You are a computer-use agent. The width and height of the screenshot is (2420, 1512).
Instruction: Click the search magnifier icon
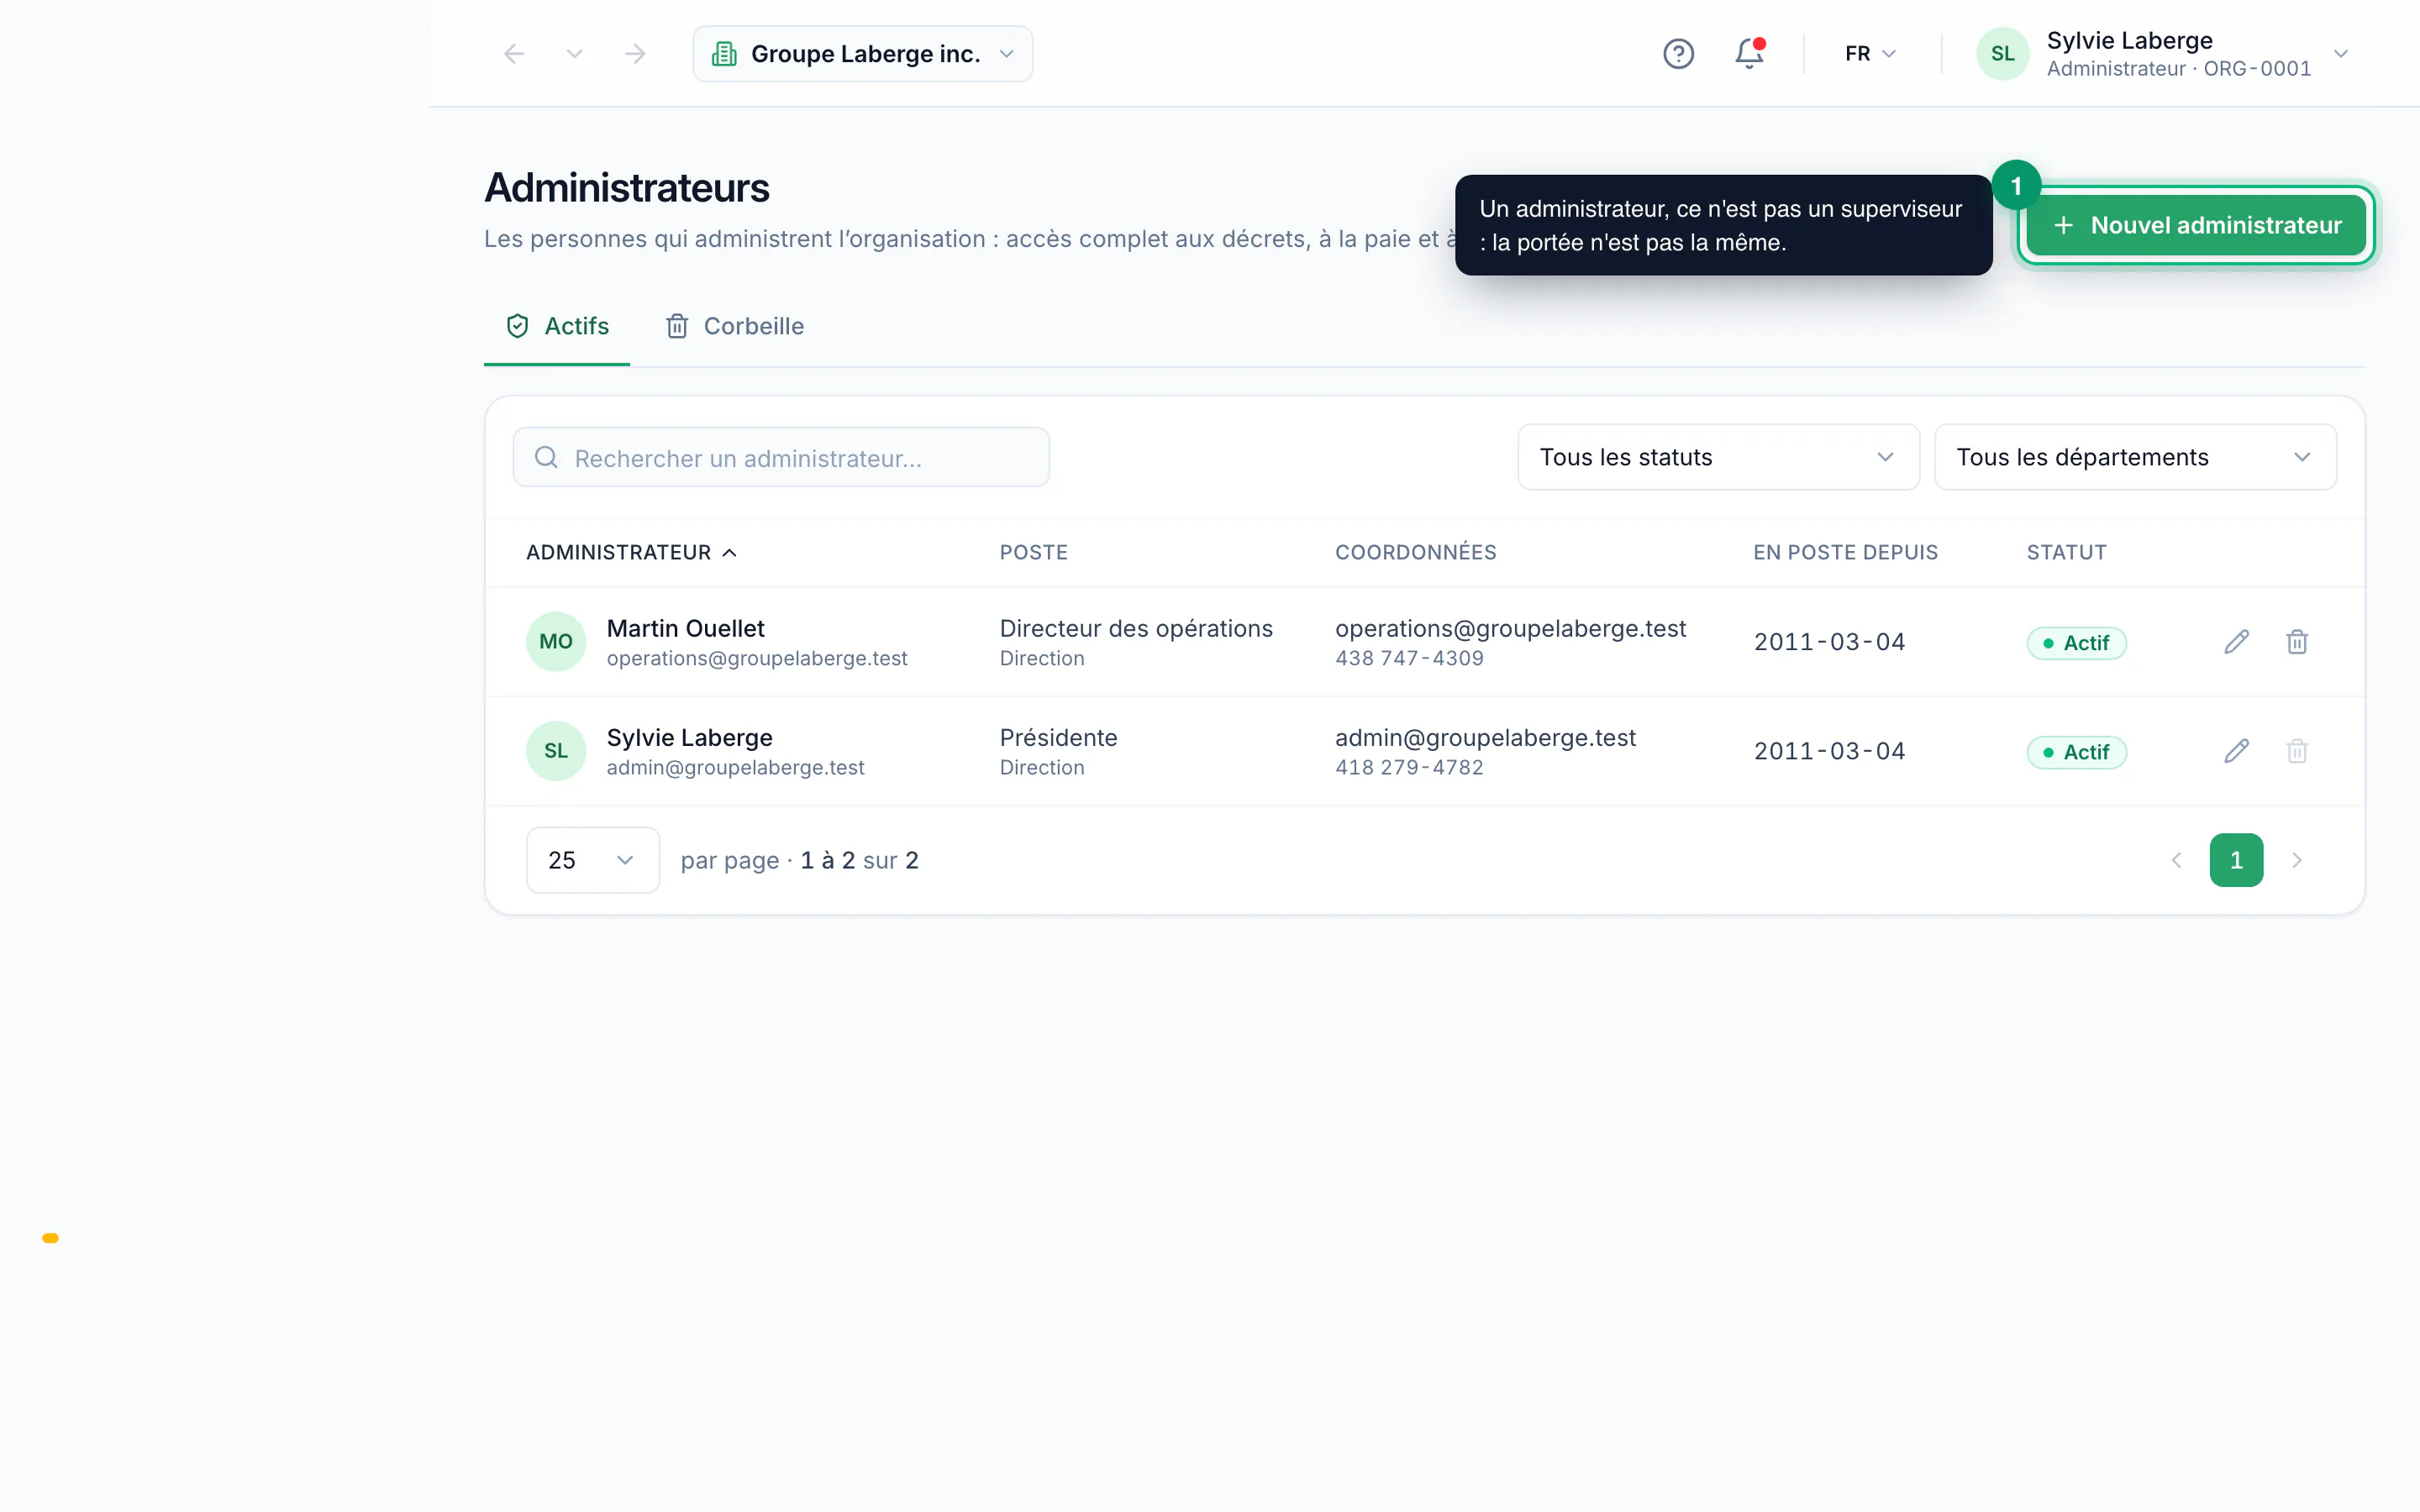click(546, 458)
